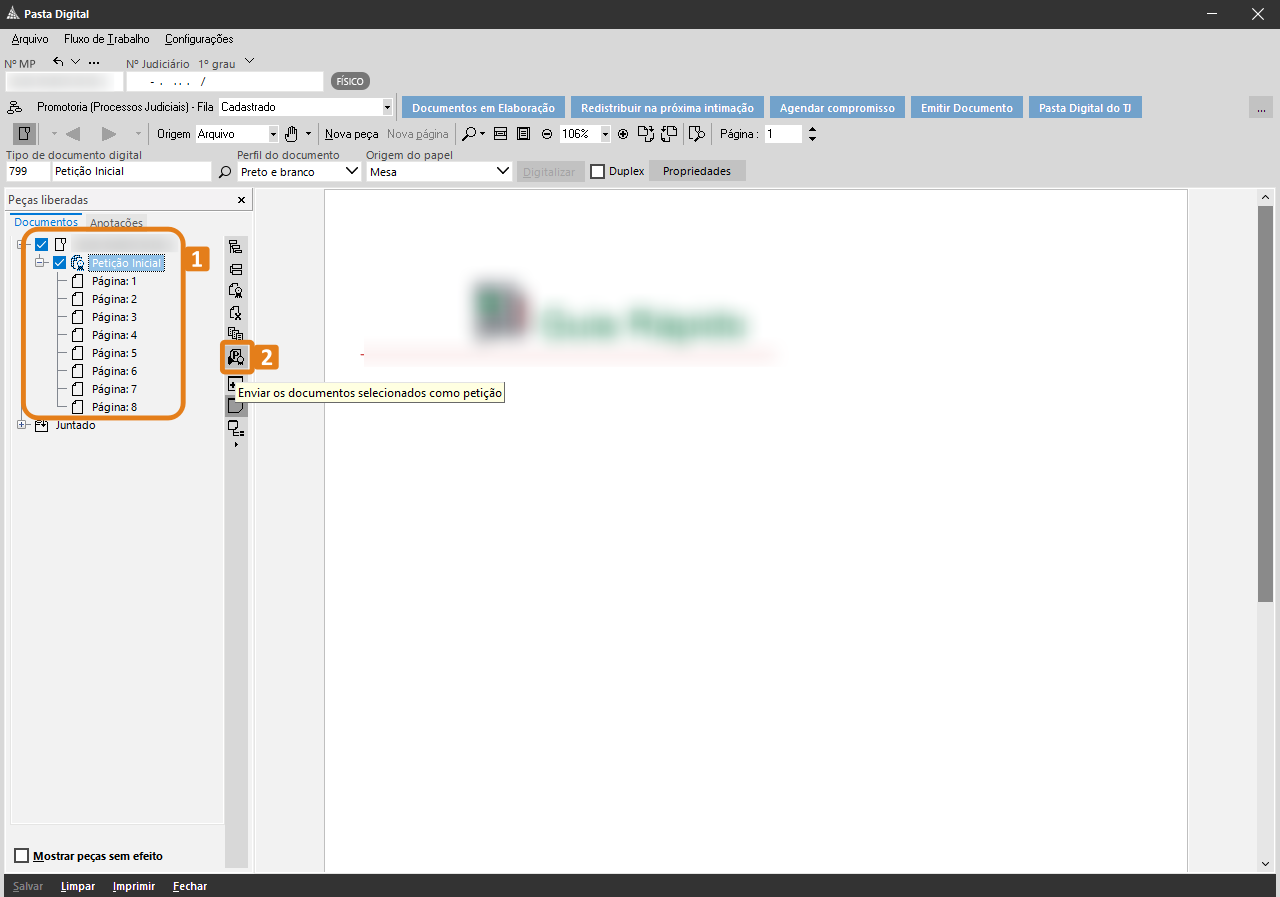Close the Peças liberadas panel
This screenshot has width=1280, height=897.
(241, 200)
